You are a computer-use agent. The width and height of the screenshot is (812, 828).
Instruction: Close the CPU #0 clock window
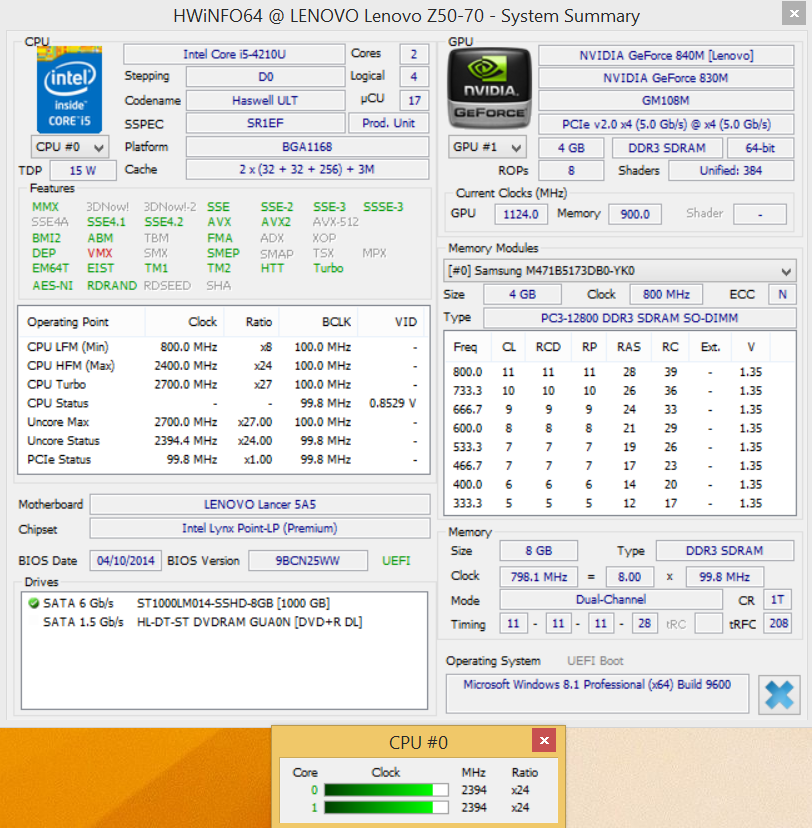click(544, 740)
